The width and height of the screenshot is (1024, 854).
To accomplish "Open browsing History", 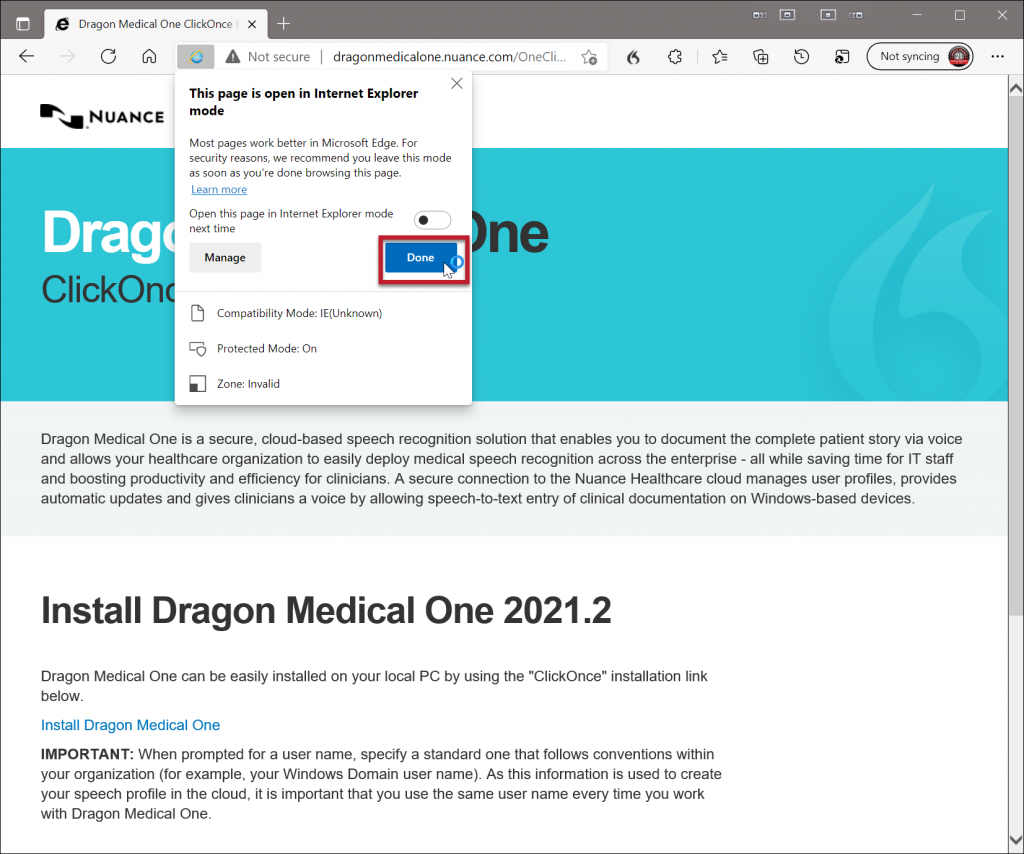I will (x=801, y=57).
